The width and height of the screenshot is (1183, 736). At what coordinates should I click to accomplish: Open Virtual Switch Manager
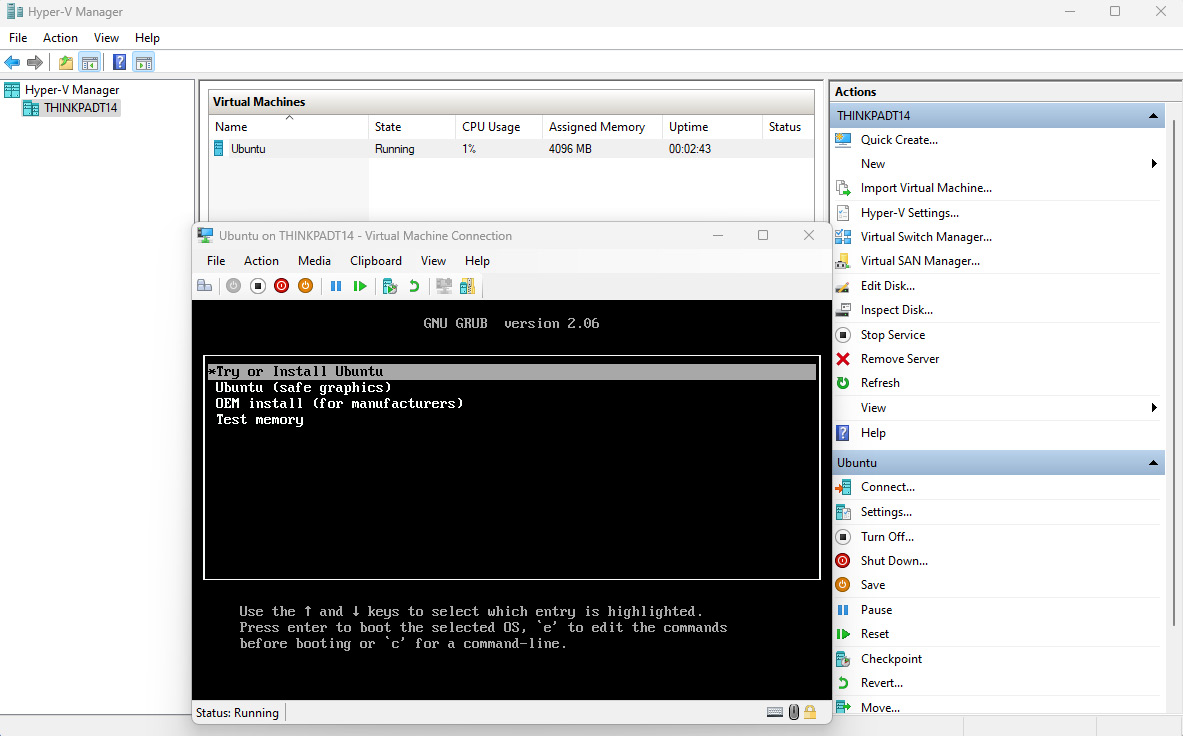pyautogui.click(x=926, y=237)
